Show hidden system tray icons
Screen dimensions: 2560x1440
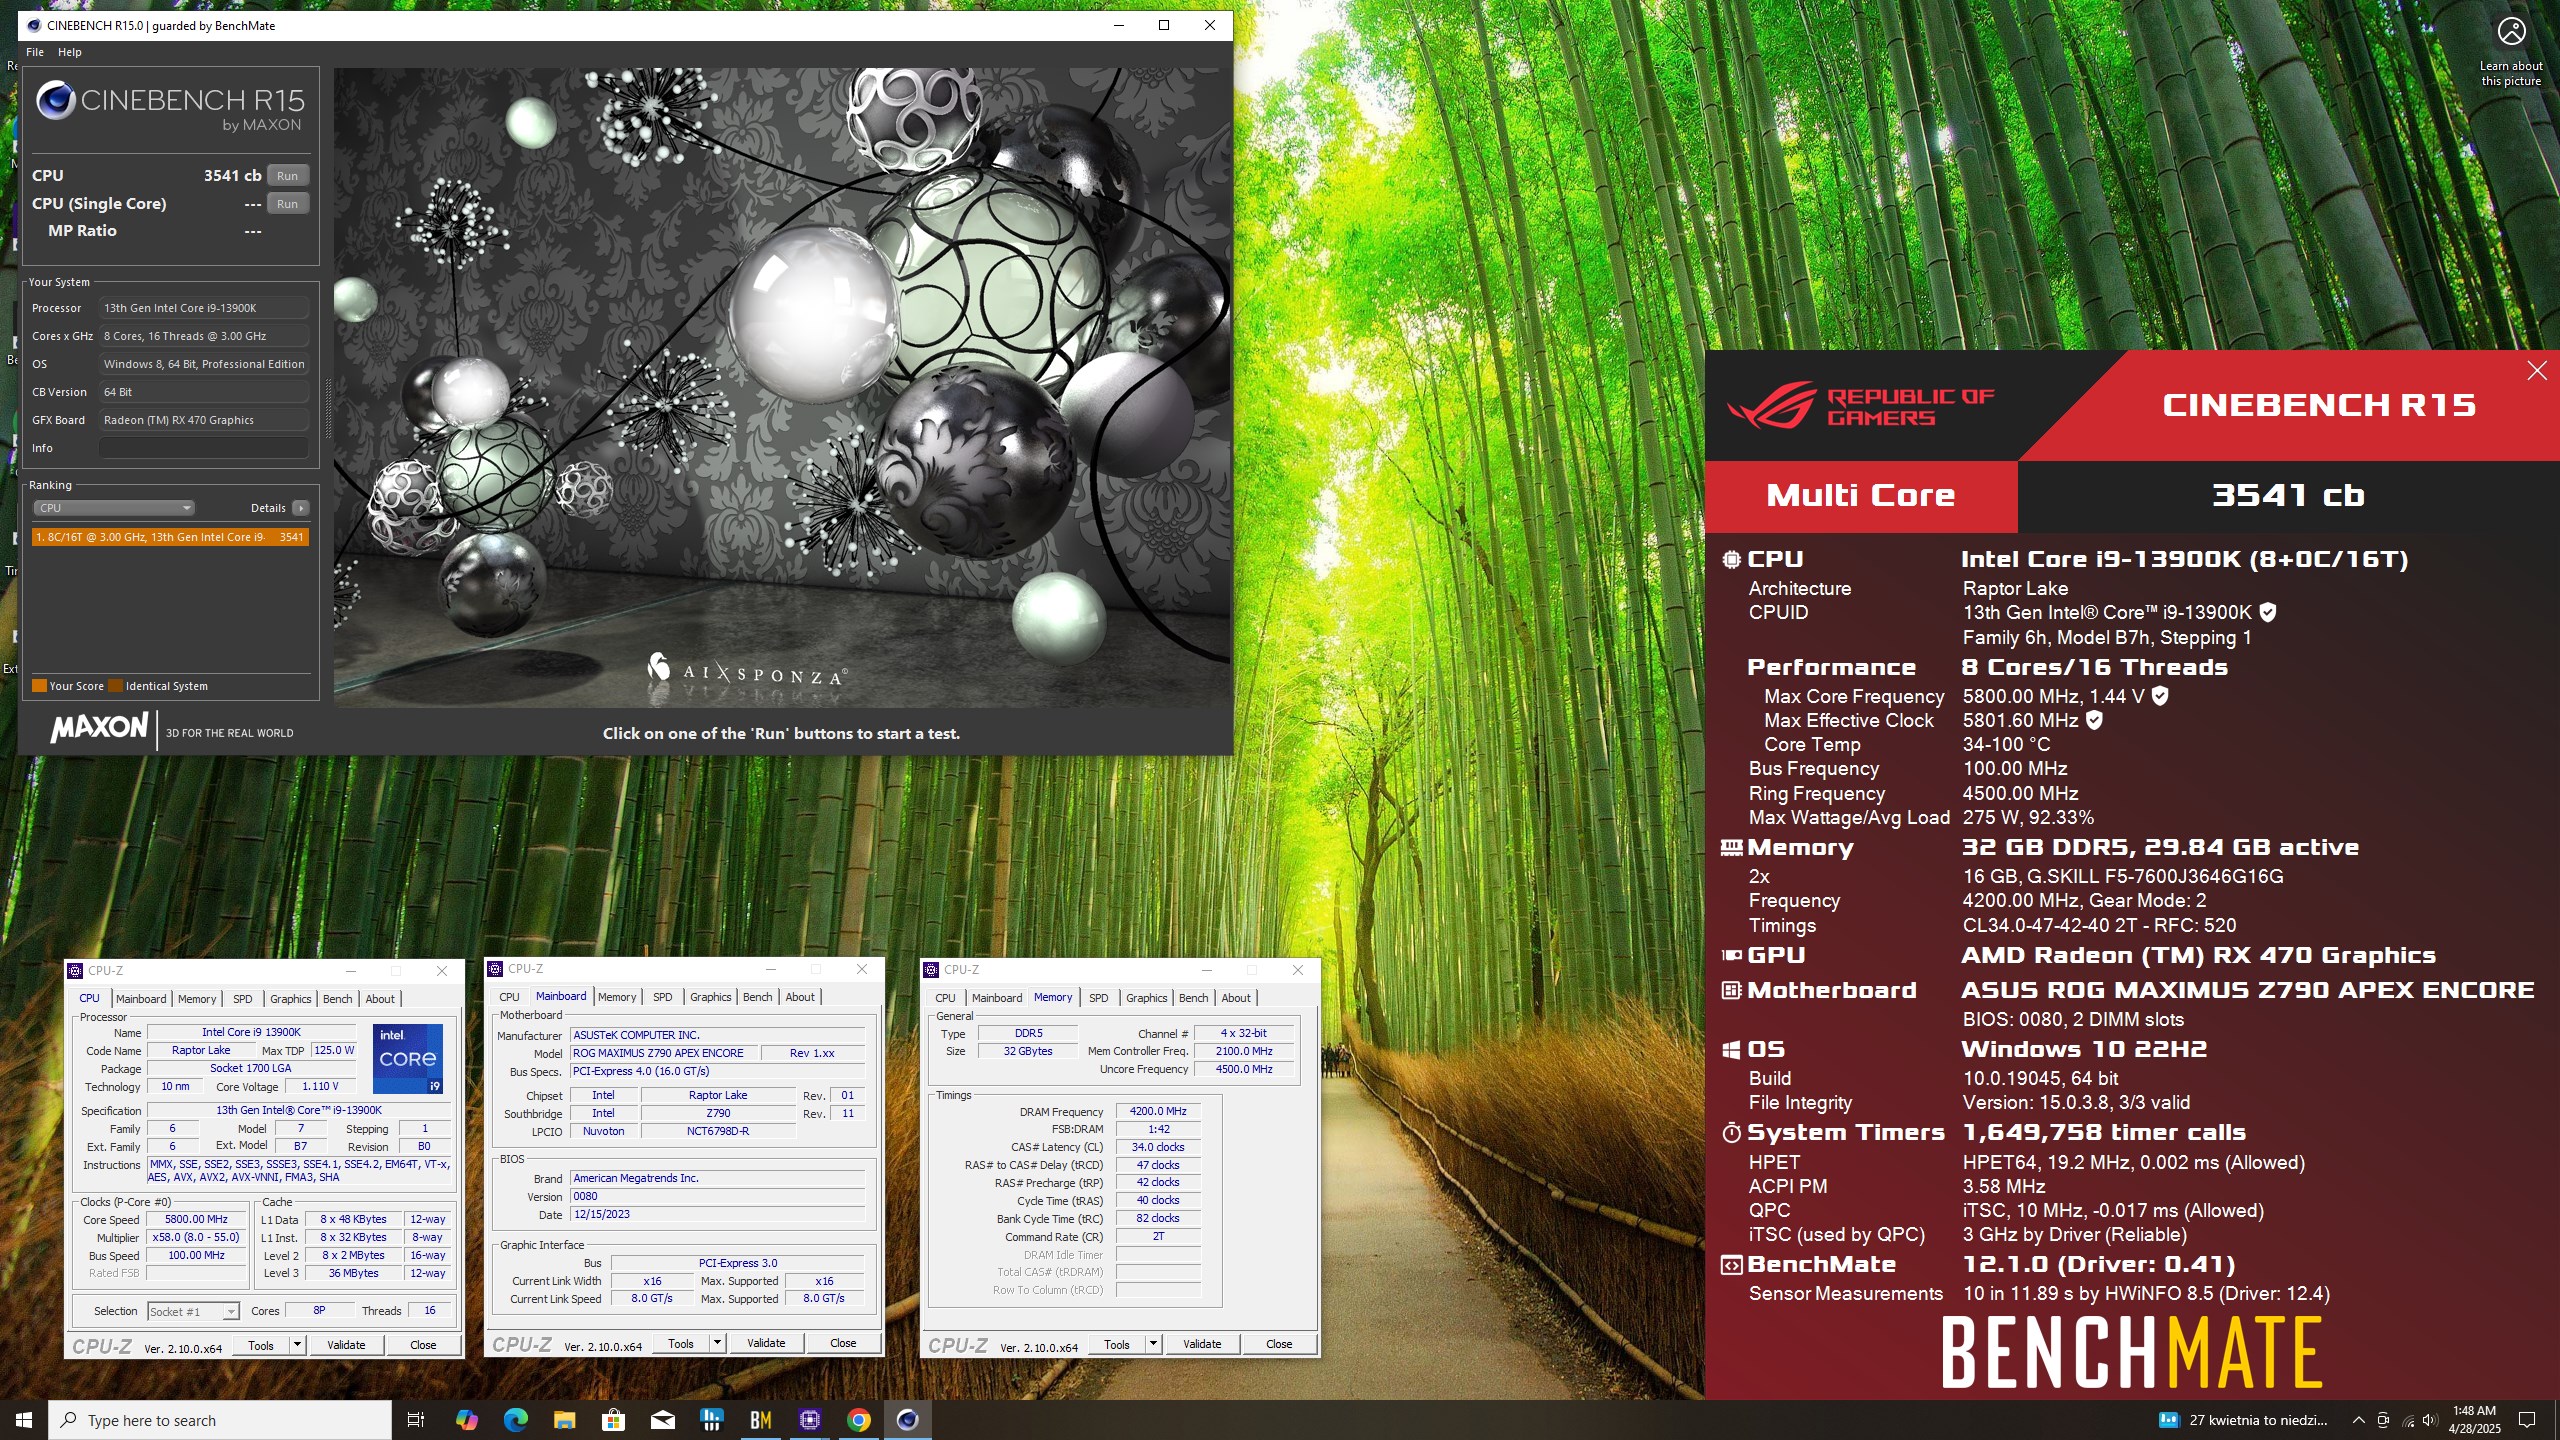(2358, 1420)
